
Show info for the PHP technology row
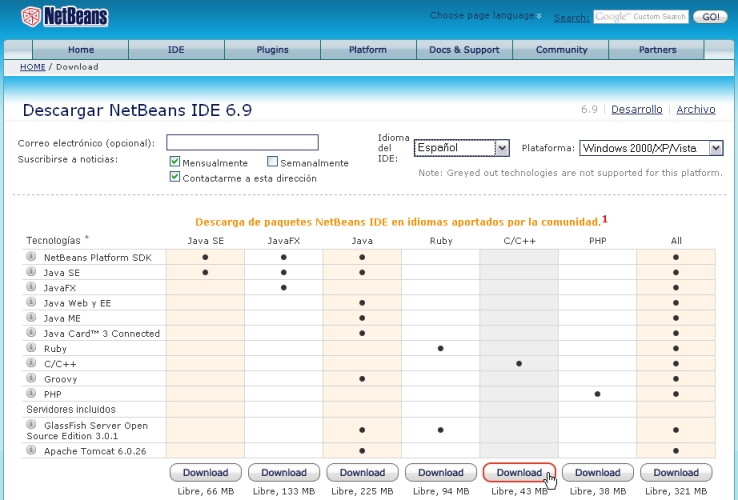point(31,393)
